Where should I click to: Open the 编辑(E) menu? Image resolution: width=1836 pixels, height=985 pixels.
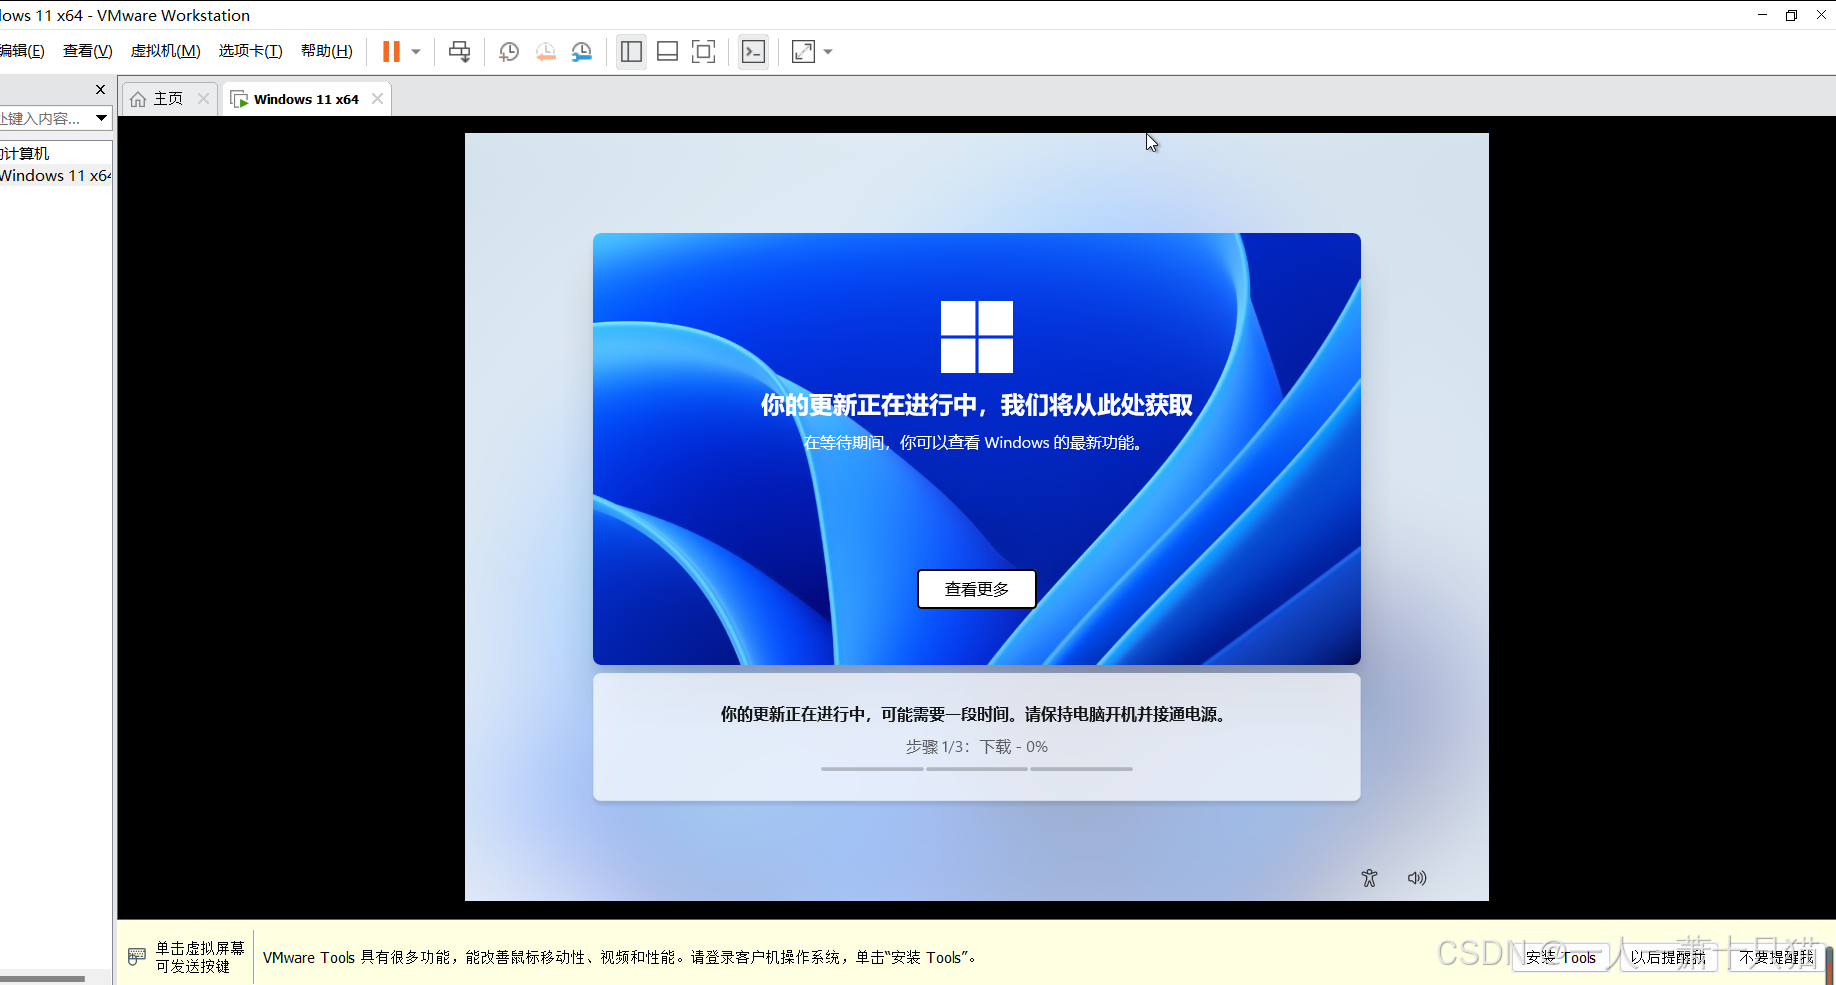[x=22, y=51]
